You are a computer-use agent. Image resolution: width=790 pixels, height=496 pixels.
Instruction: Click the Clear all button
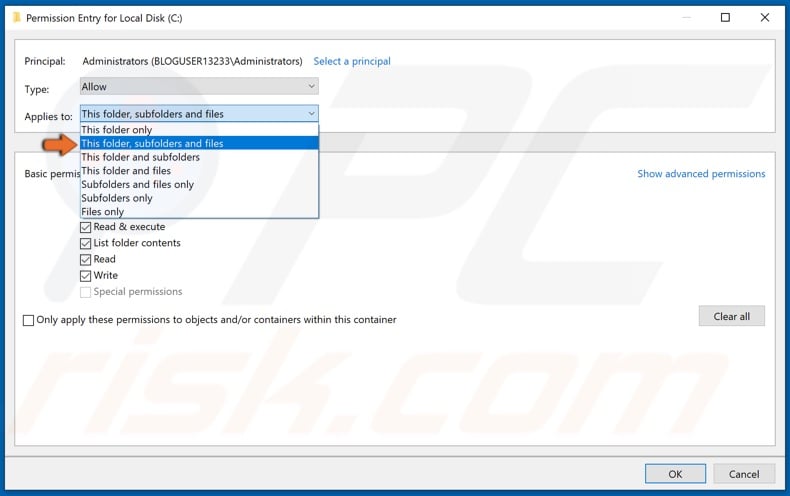pos(732,316)
